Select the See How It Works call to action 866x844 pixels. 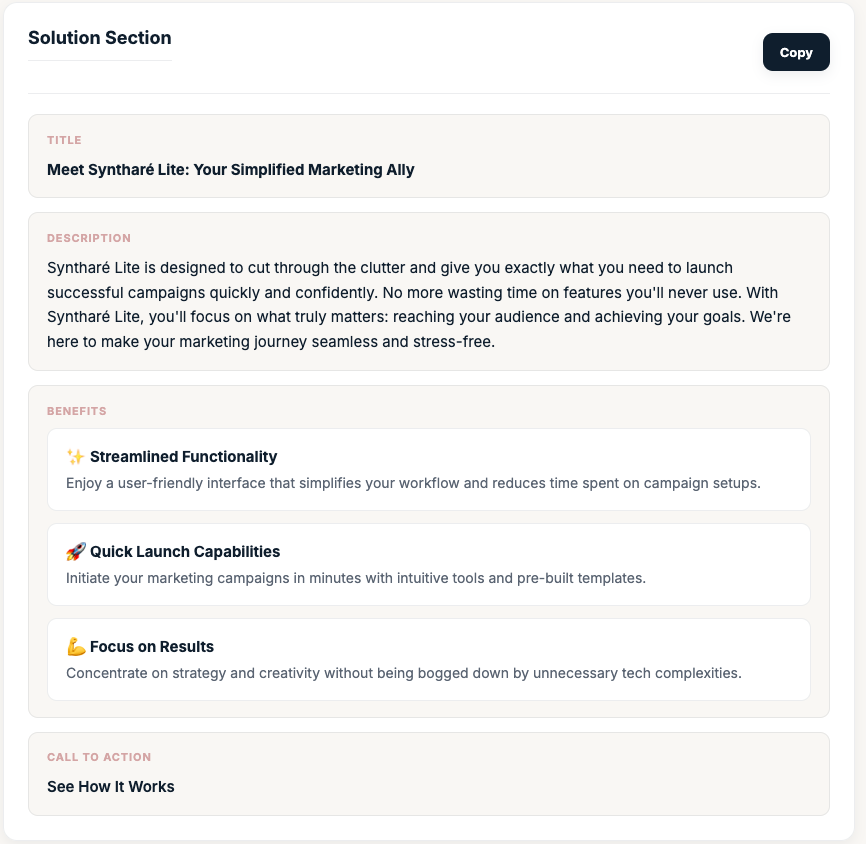110,787
